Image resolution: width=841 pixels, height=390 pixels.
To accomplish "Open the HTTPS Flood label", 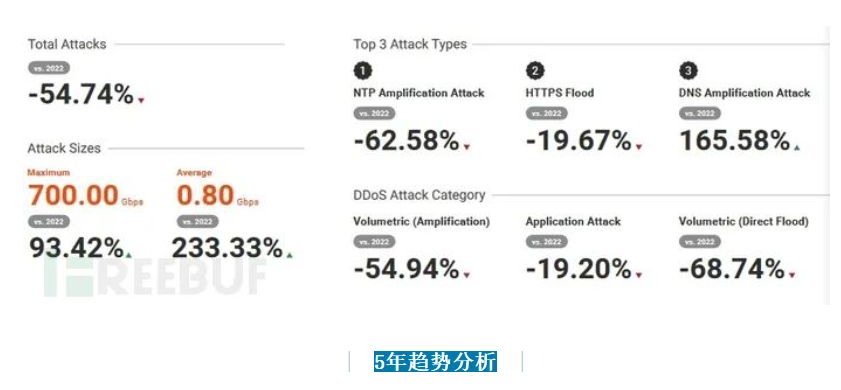I will click(559, 93).
